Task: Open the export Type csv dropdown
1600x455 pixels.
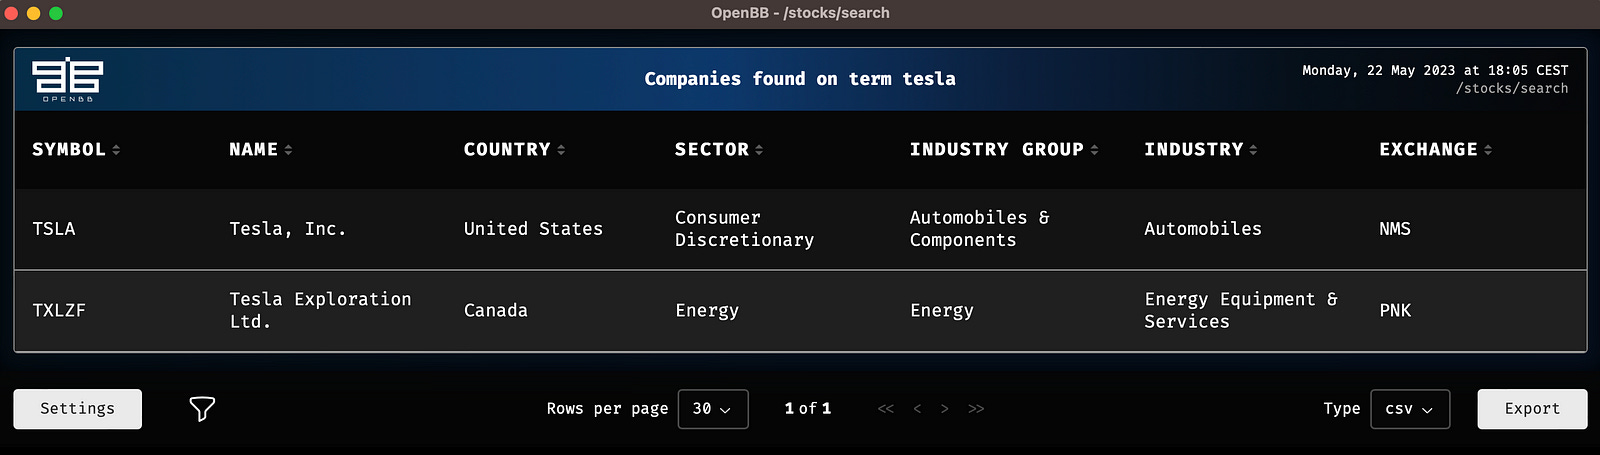Action: coord(1410,409)
